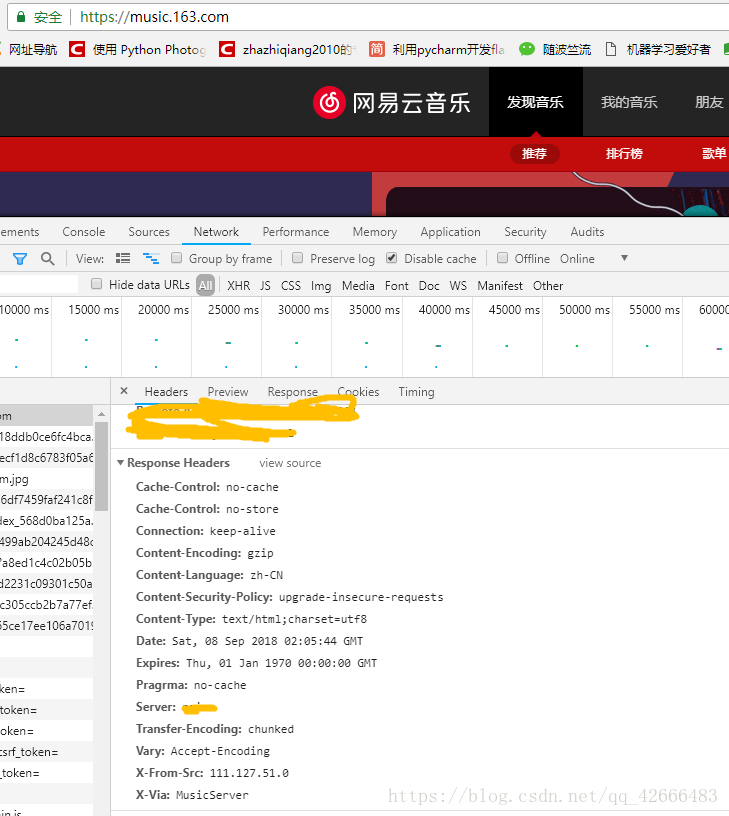This screenshot has height=816, width=729.
Task: Uncheck Disable cache checkbox
Action: [x=392, y=258]
